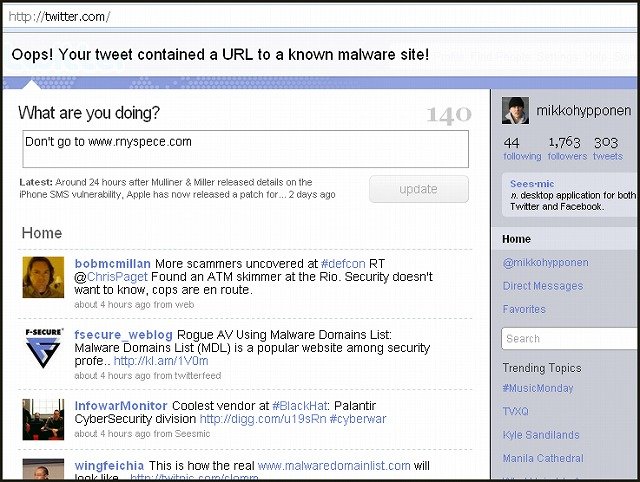Viewport: 640px width, 482px height.
Task: Select Home in the sidebar
Action: pyautogui.click(x=516, y=239)
